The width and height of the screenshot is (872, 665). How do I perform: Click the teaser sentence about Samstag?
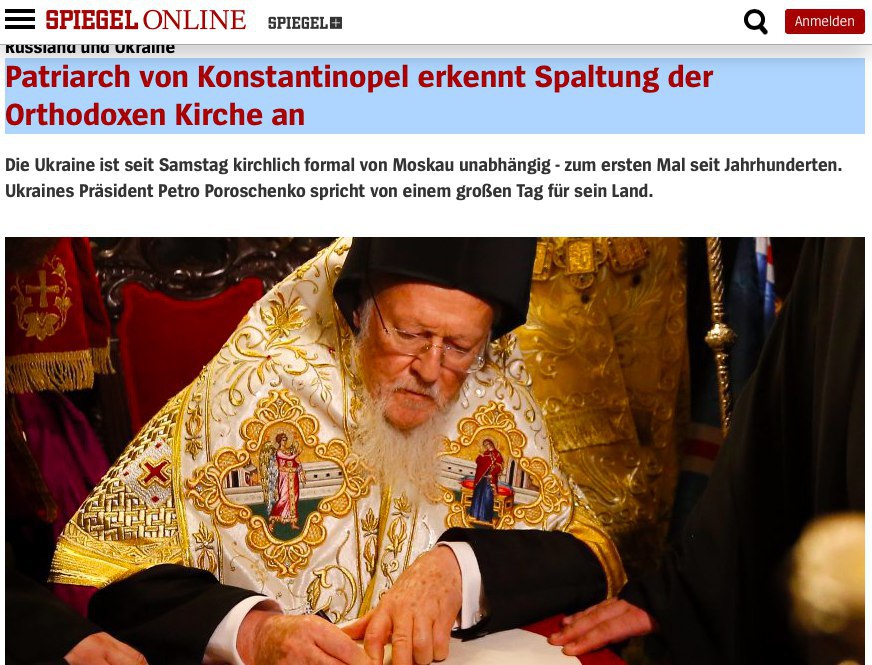[424, 165]
